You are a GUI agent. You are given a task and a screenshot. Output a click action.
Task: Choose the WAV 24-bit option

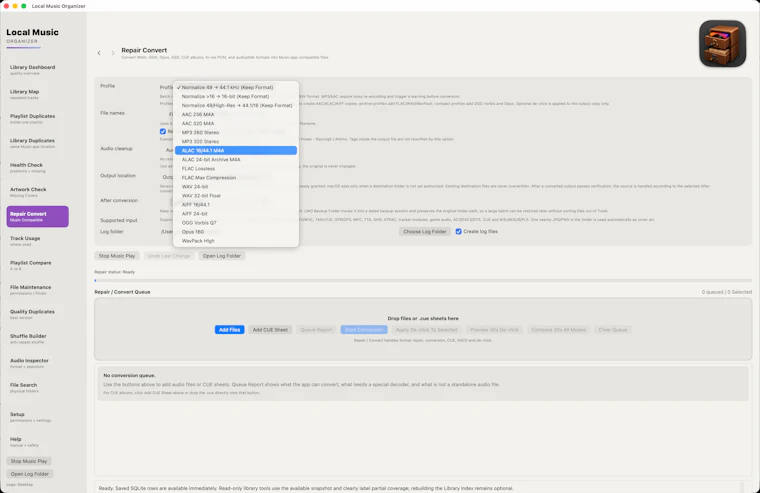point(236,187)
